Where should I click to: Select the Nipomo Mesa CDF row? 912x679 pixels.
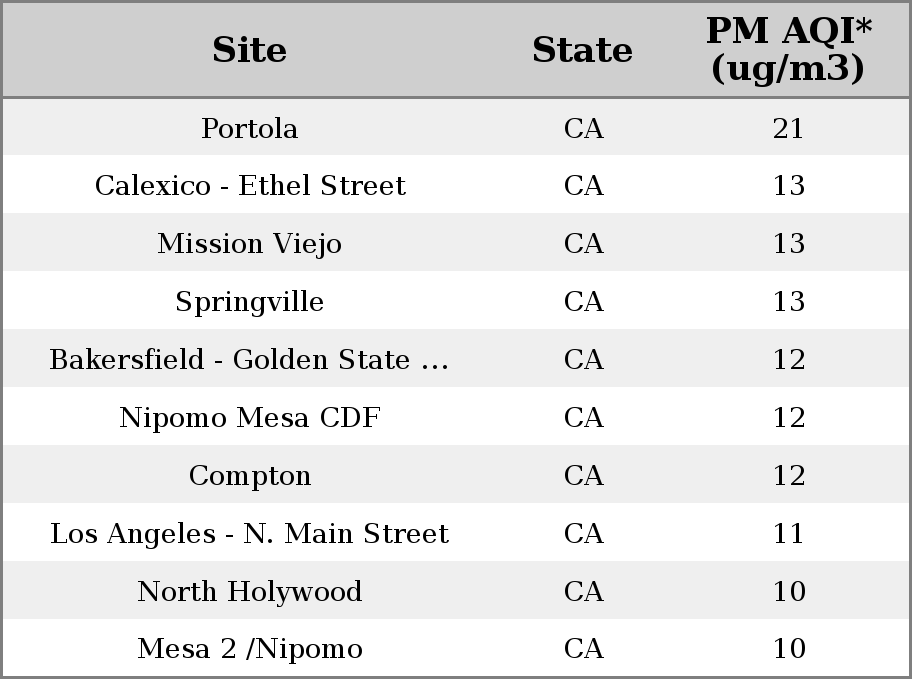point(456,416)
